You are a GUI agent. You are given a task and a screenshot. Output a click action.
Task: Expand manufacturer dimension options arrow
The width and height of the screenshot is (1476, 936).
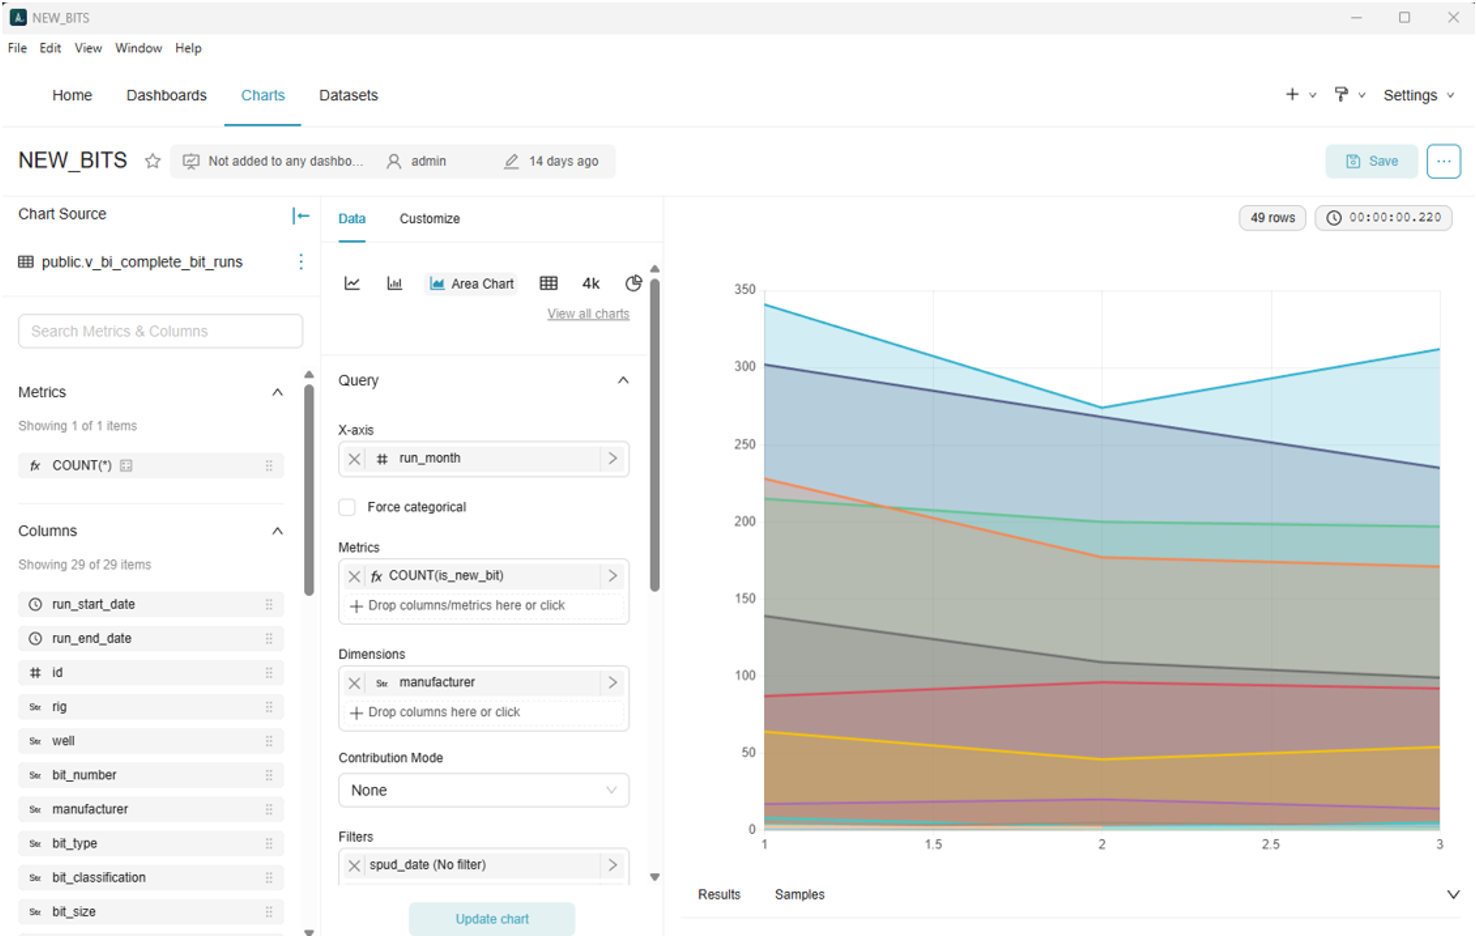pyautogui.click(x=612, y=683)
